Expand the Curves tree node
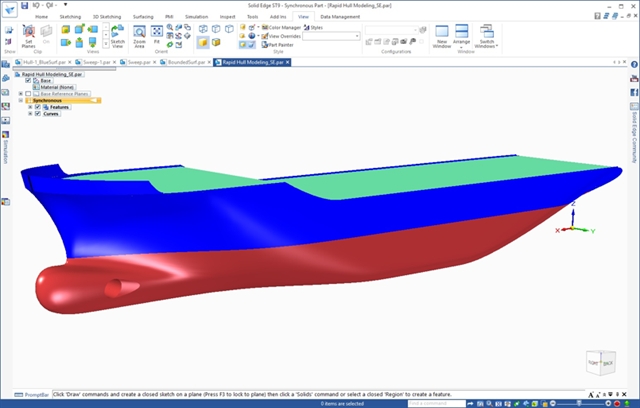 coord(30,113)
